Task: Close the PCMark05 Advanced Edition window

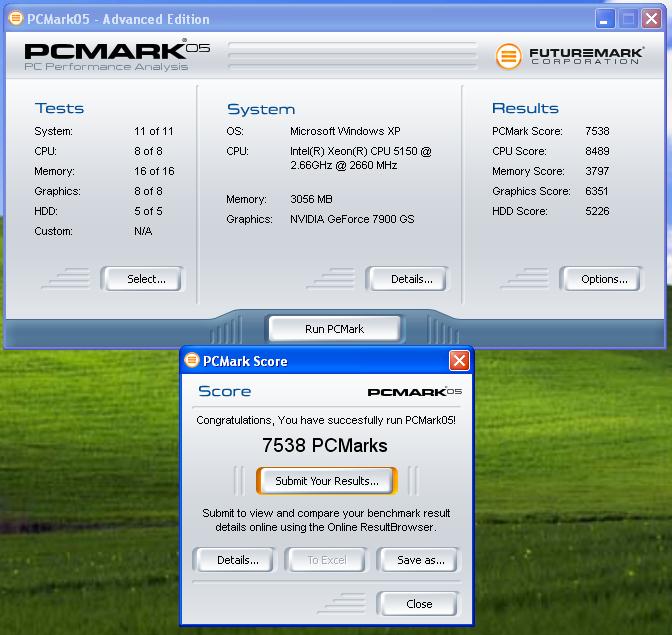Action: coord(651,19)
